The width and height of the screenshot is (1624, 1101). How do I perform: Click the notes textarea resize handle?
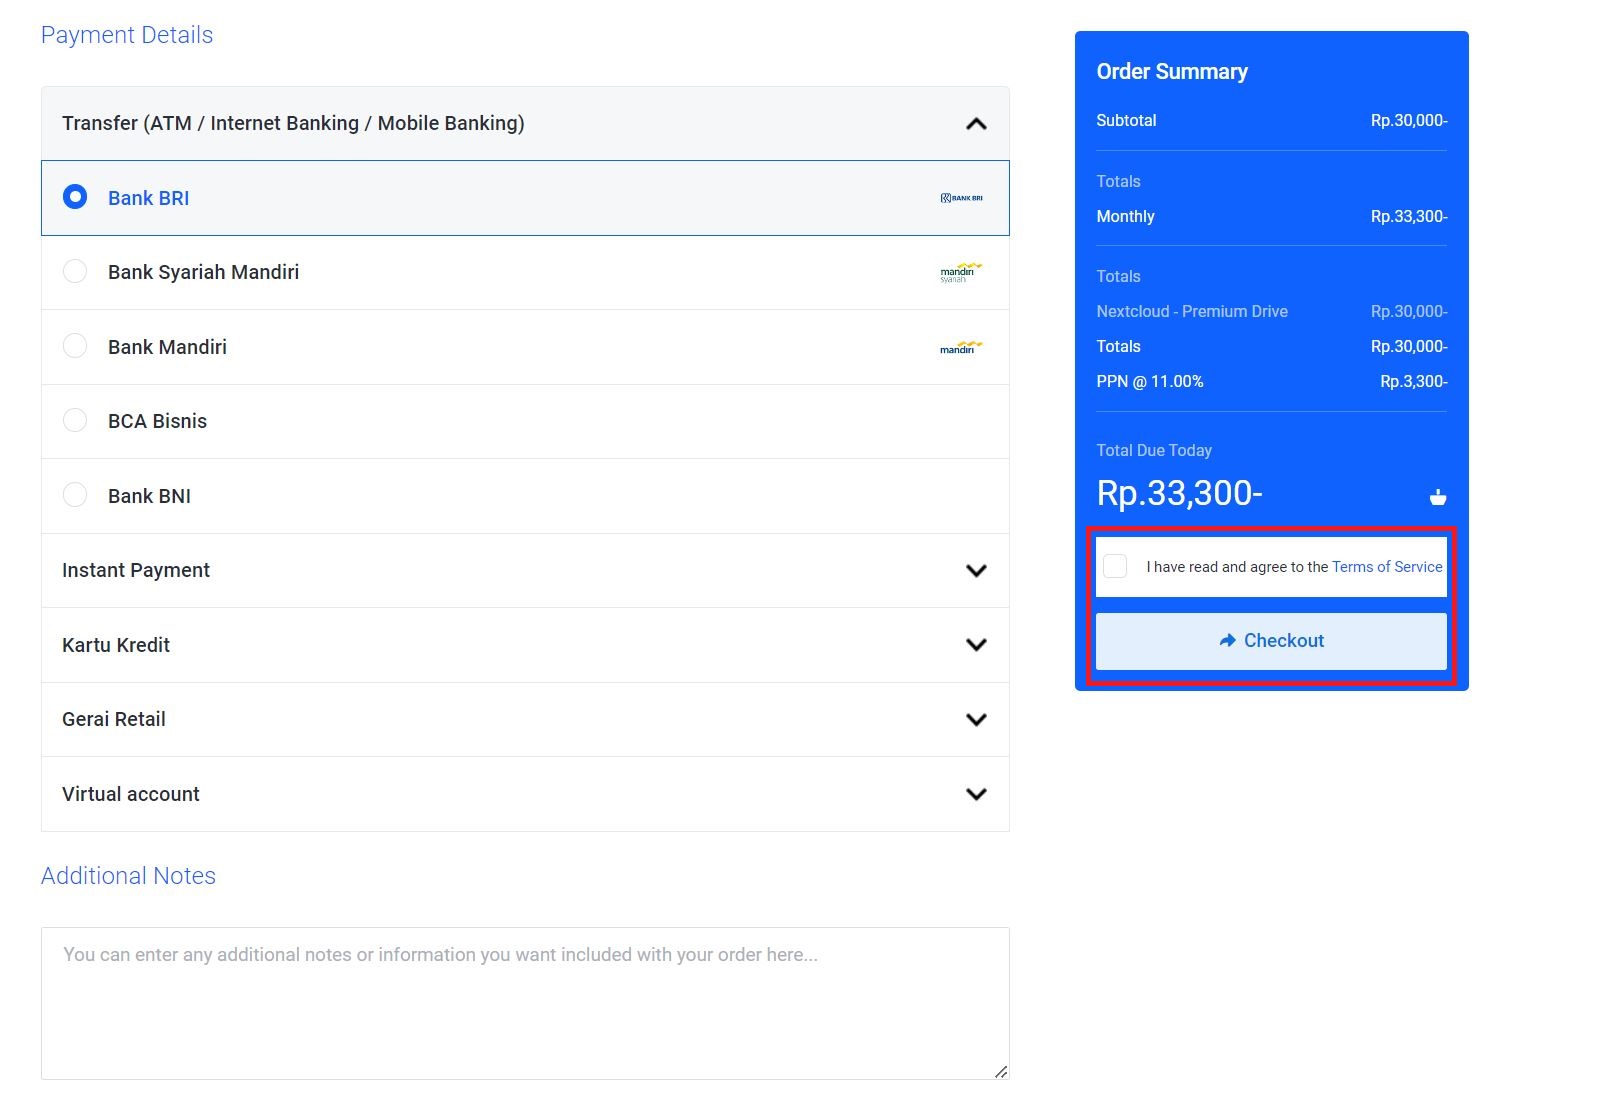click(1001, 1071)
